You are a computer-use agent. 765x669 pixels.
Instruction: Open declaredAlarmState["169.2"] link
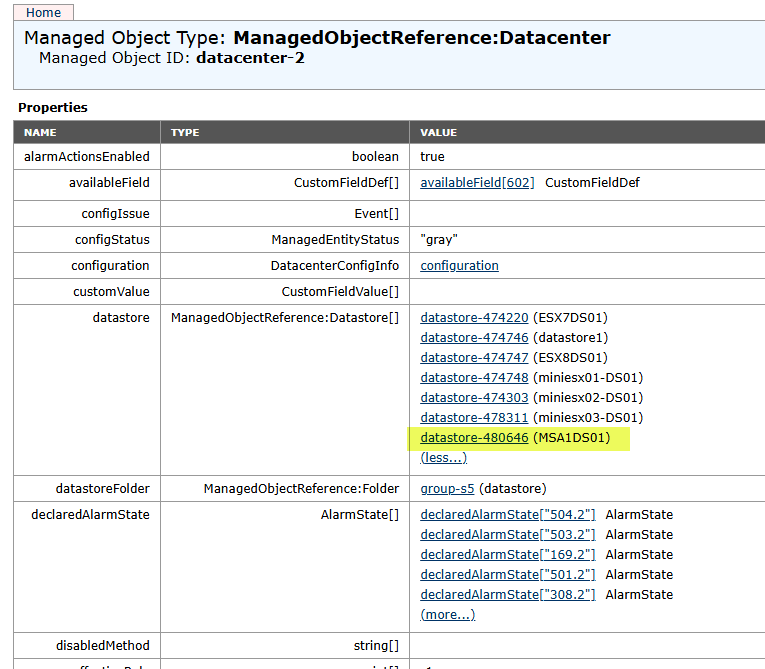(x=507, y=555)
